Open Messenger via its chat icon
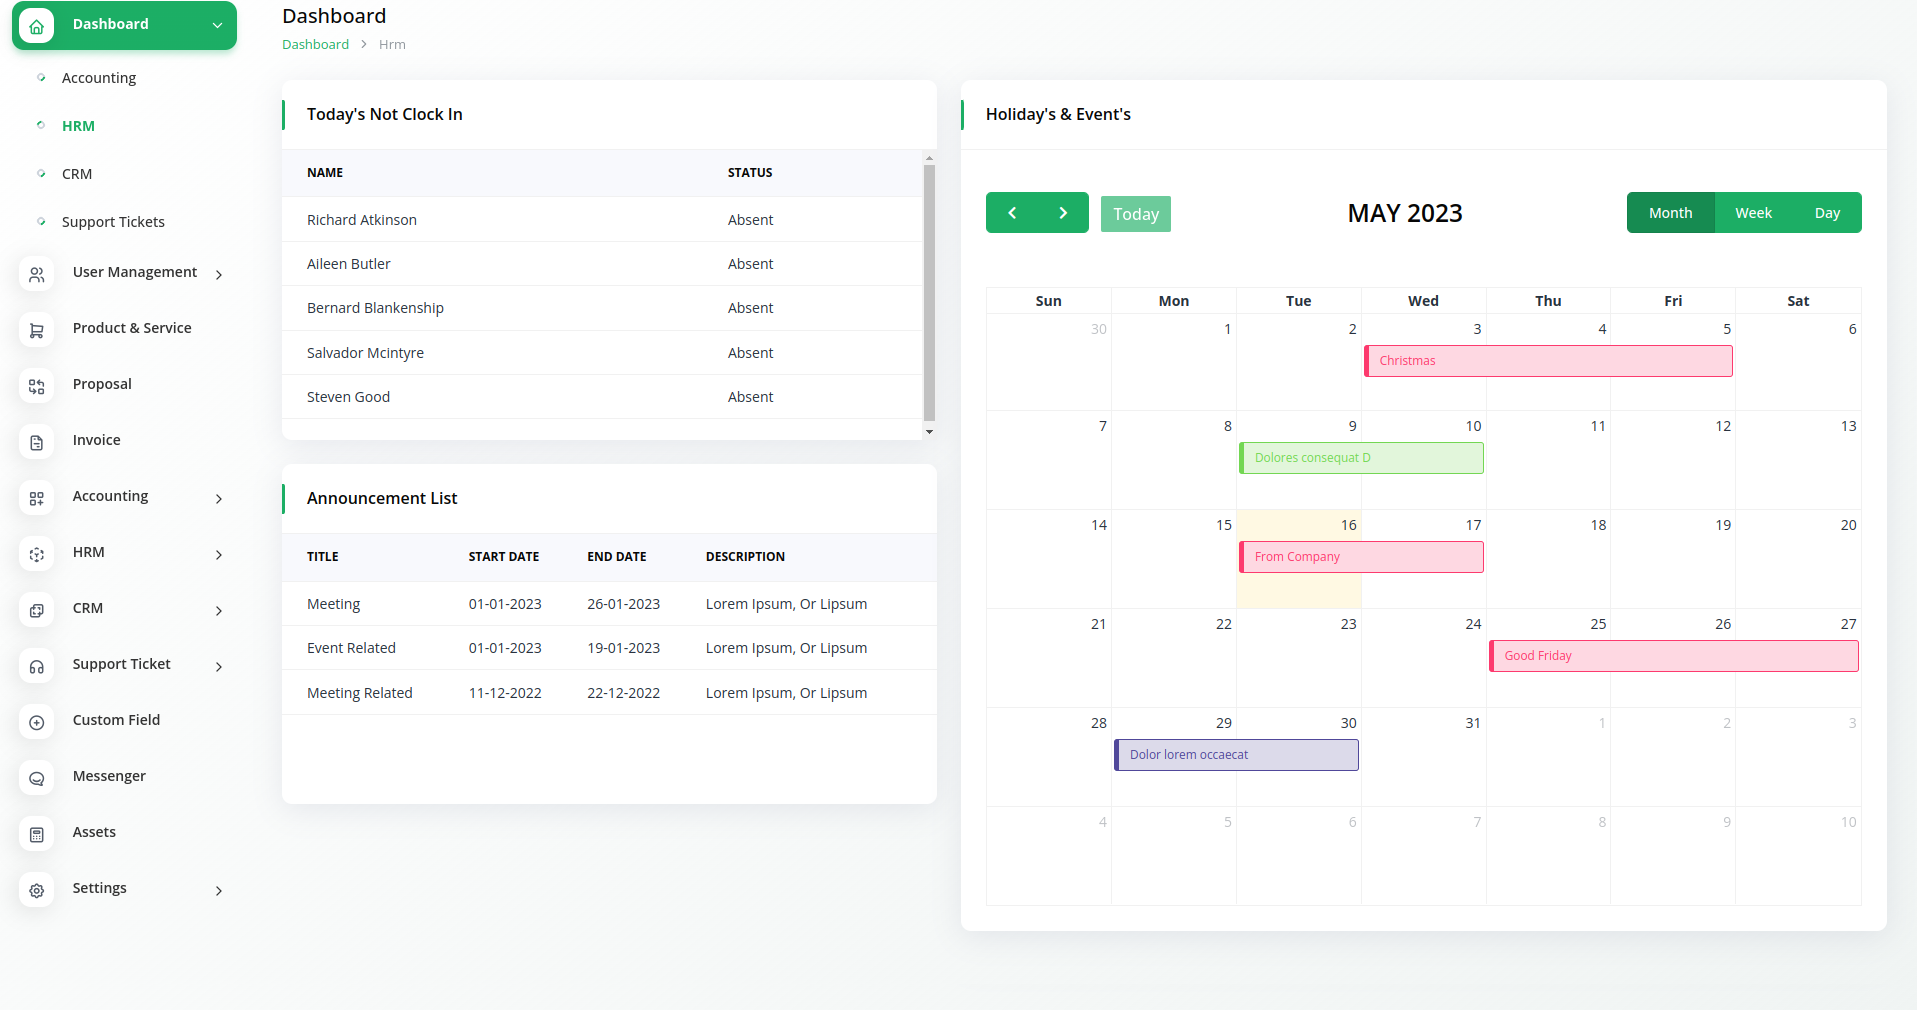 pos(37,778)
